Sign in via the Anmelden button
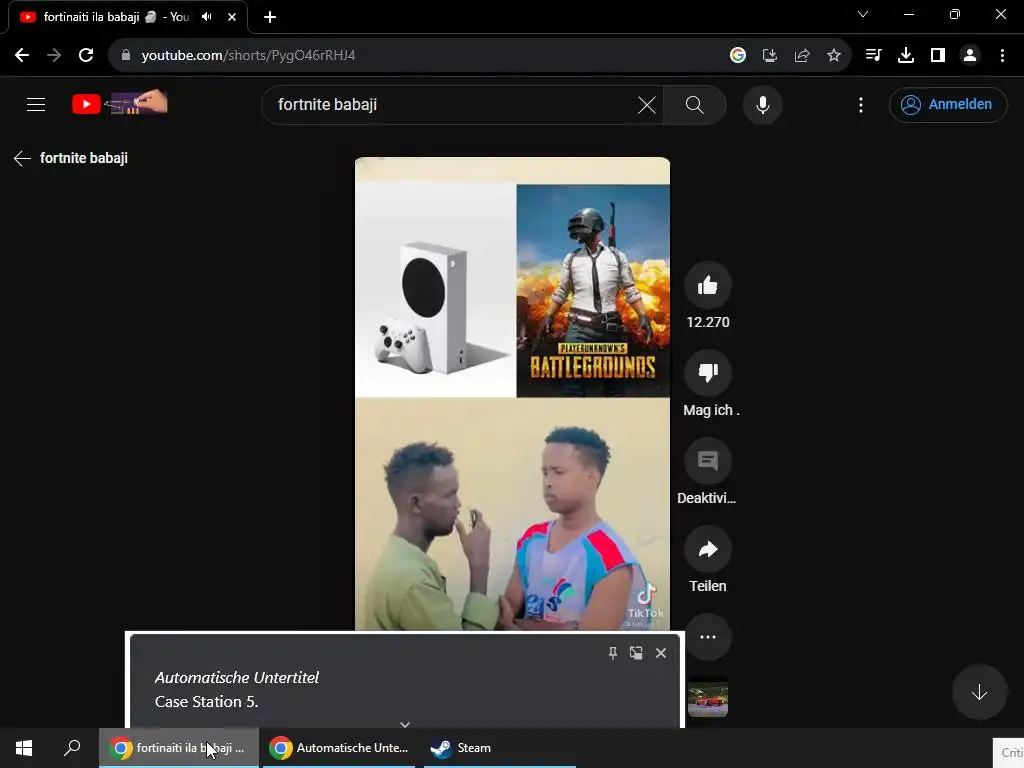The width and height of the screenshot is (1024, 768). pos(948,104)
